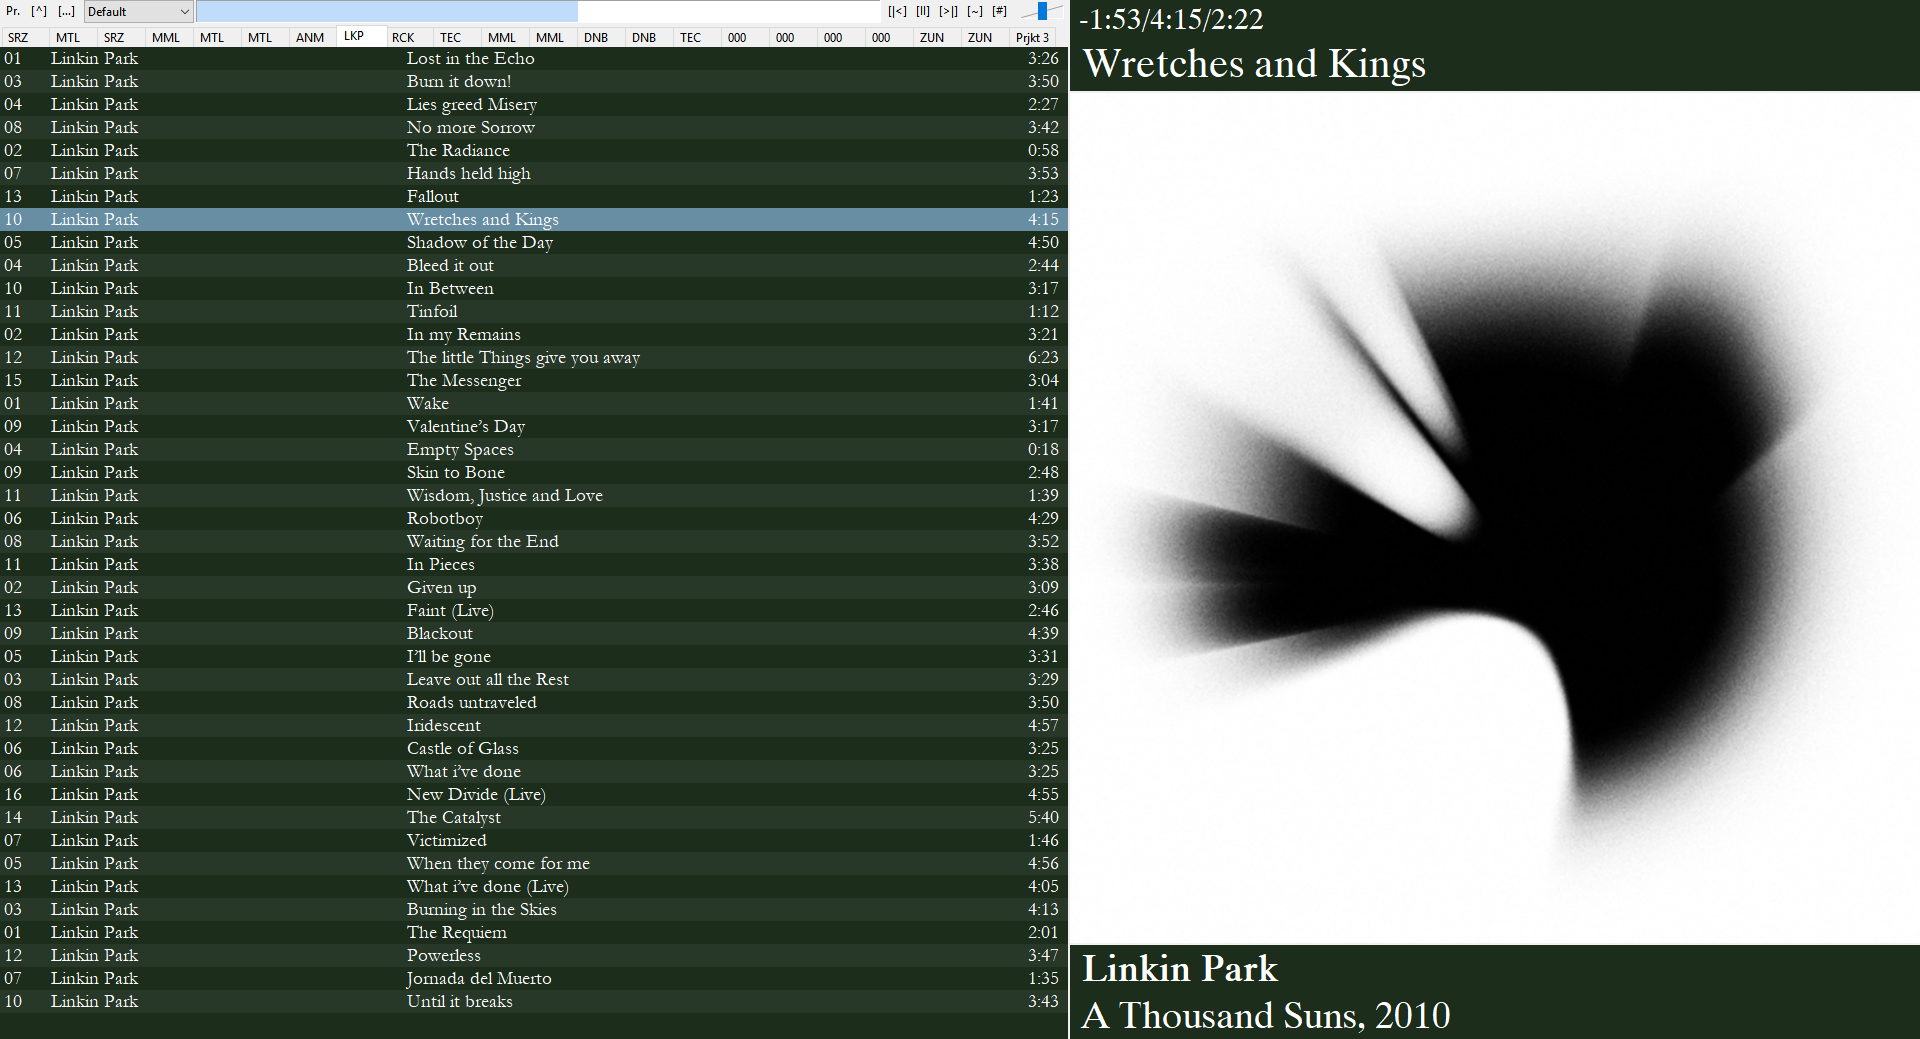Select the track 'What i've done (Live)'
1920x1039 pixels.
click(x=534, y=886)
